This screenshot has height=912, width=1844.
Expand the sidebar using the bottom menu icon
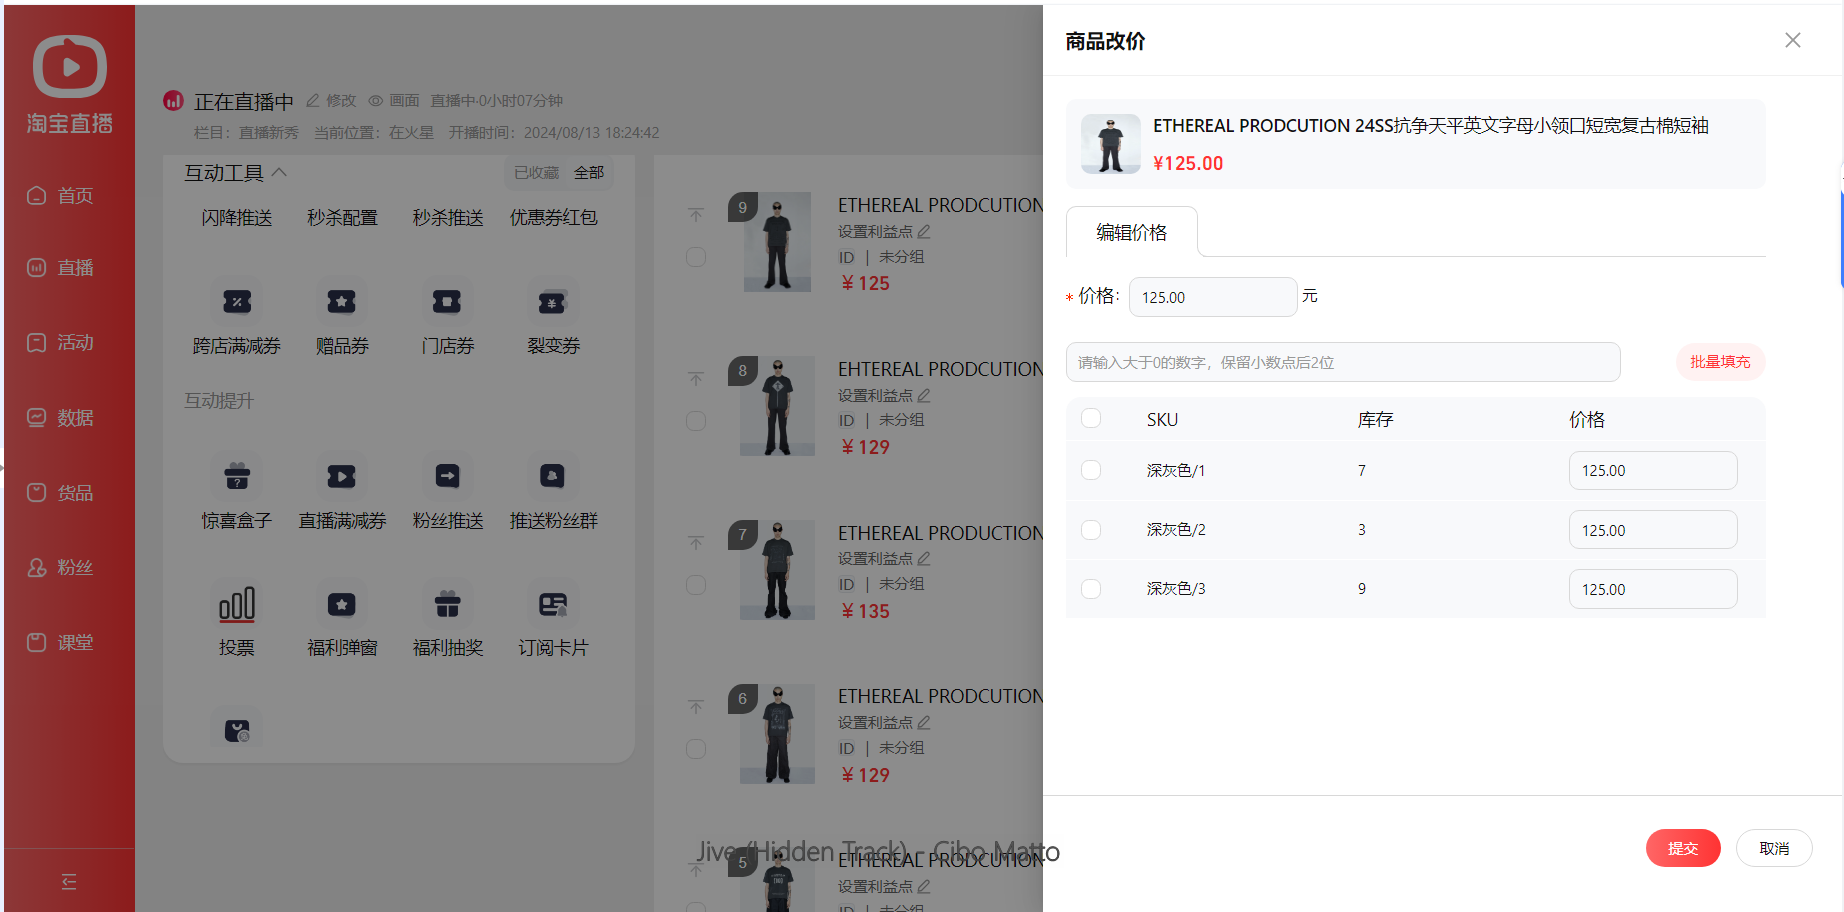tap(69, 881)
